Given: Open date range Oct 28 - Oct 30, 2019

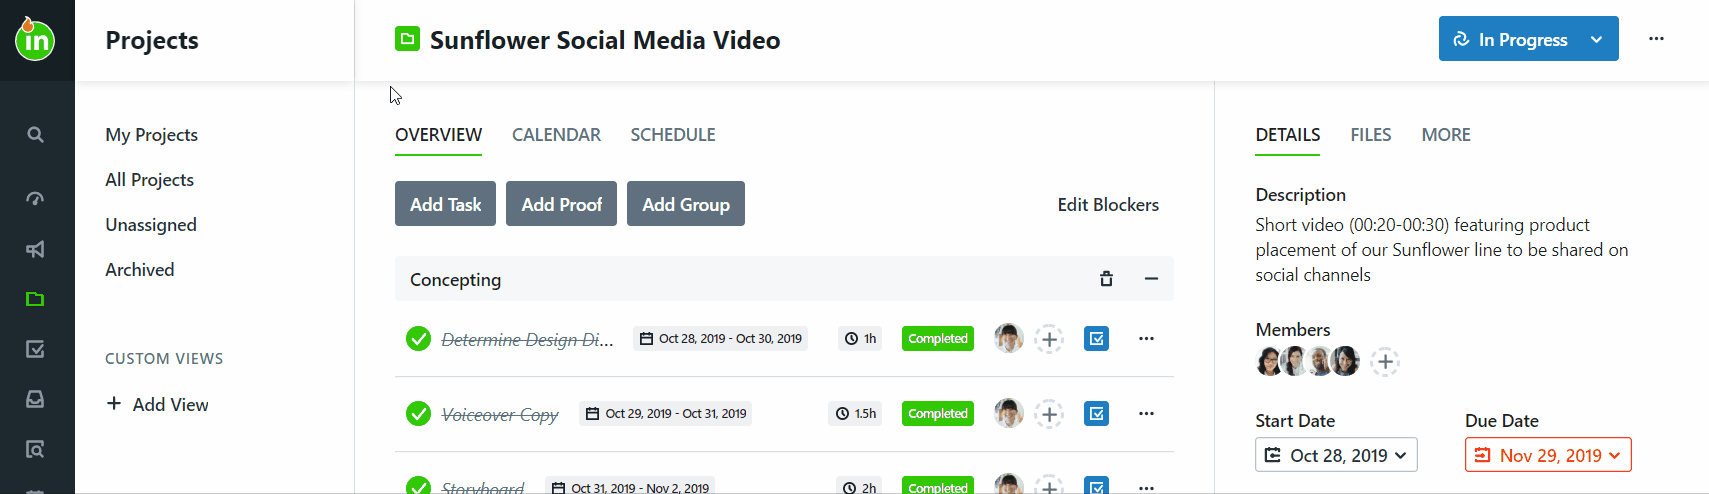Looking at the screenshot, I should (720, 339).
